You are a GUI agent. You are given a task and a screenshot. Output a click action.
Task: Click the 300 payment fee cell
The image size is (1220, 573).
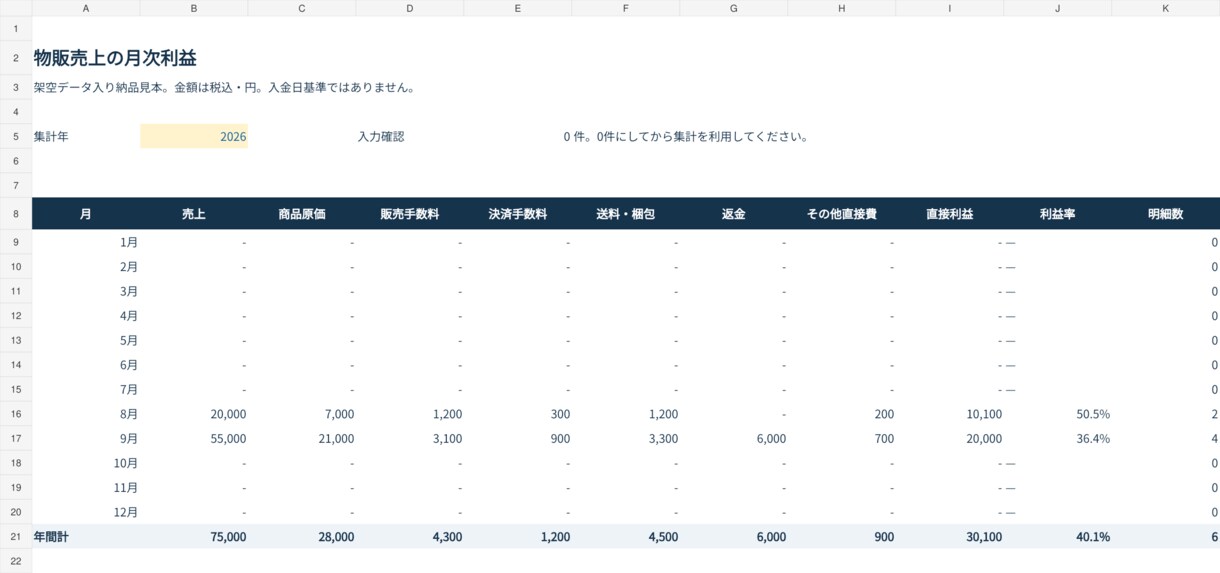(x=518, y=414)
